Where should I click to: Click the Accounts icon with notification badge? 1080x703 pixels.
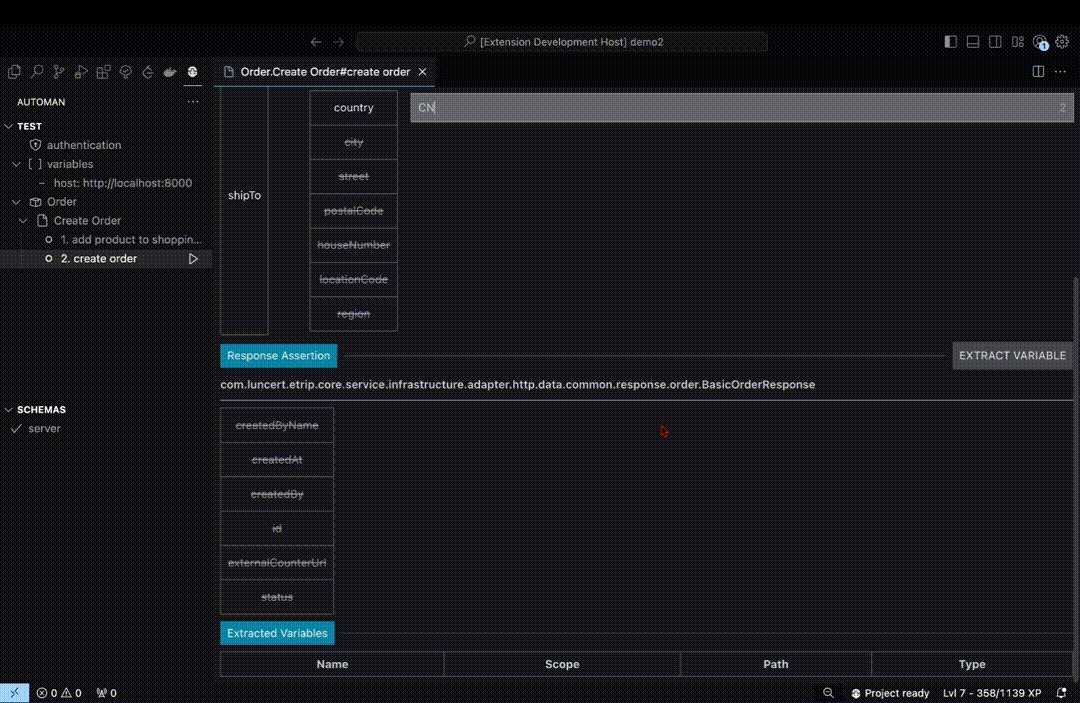1040,42
